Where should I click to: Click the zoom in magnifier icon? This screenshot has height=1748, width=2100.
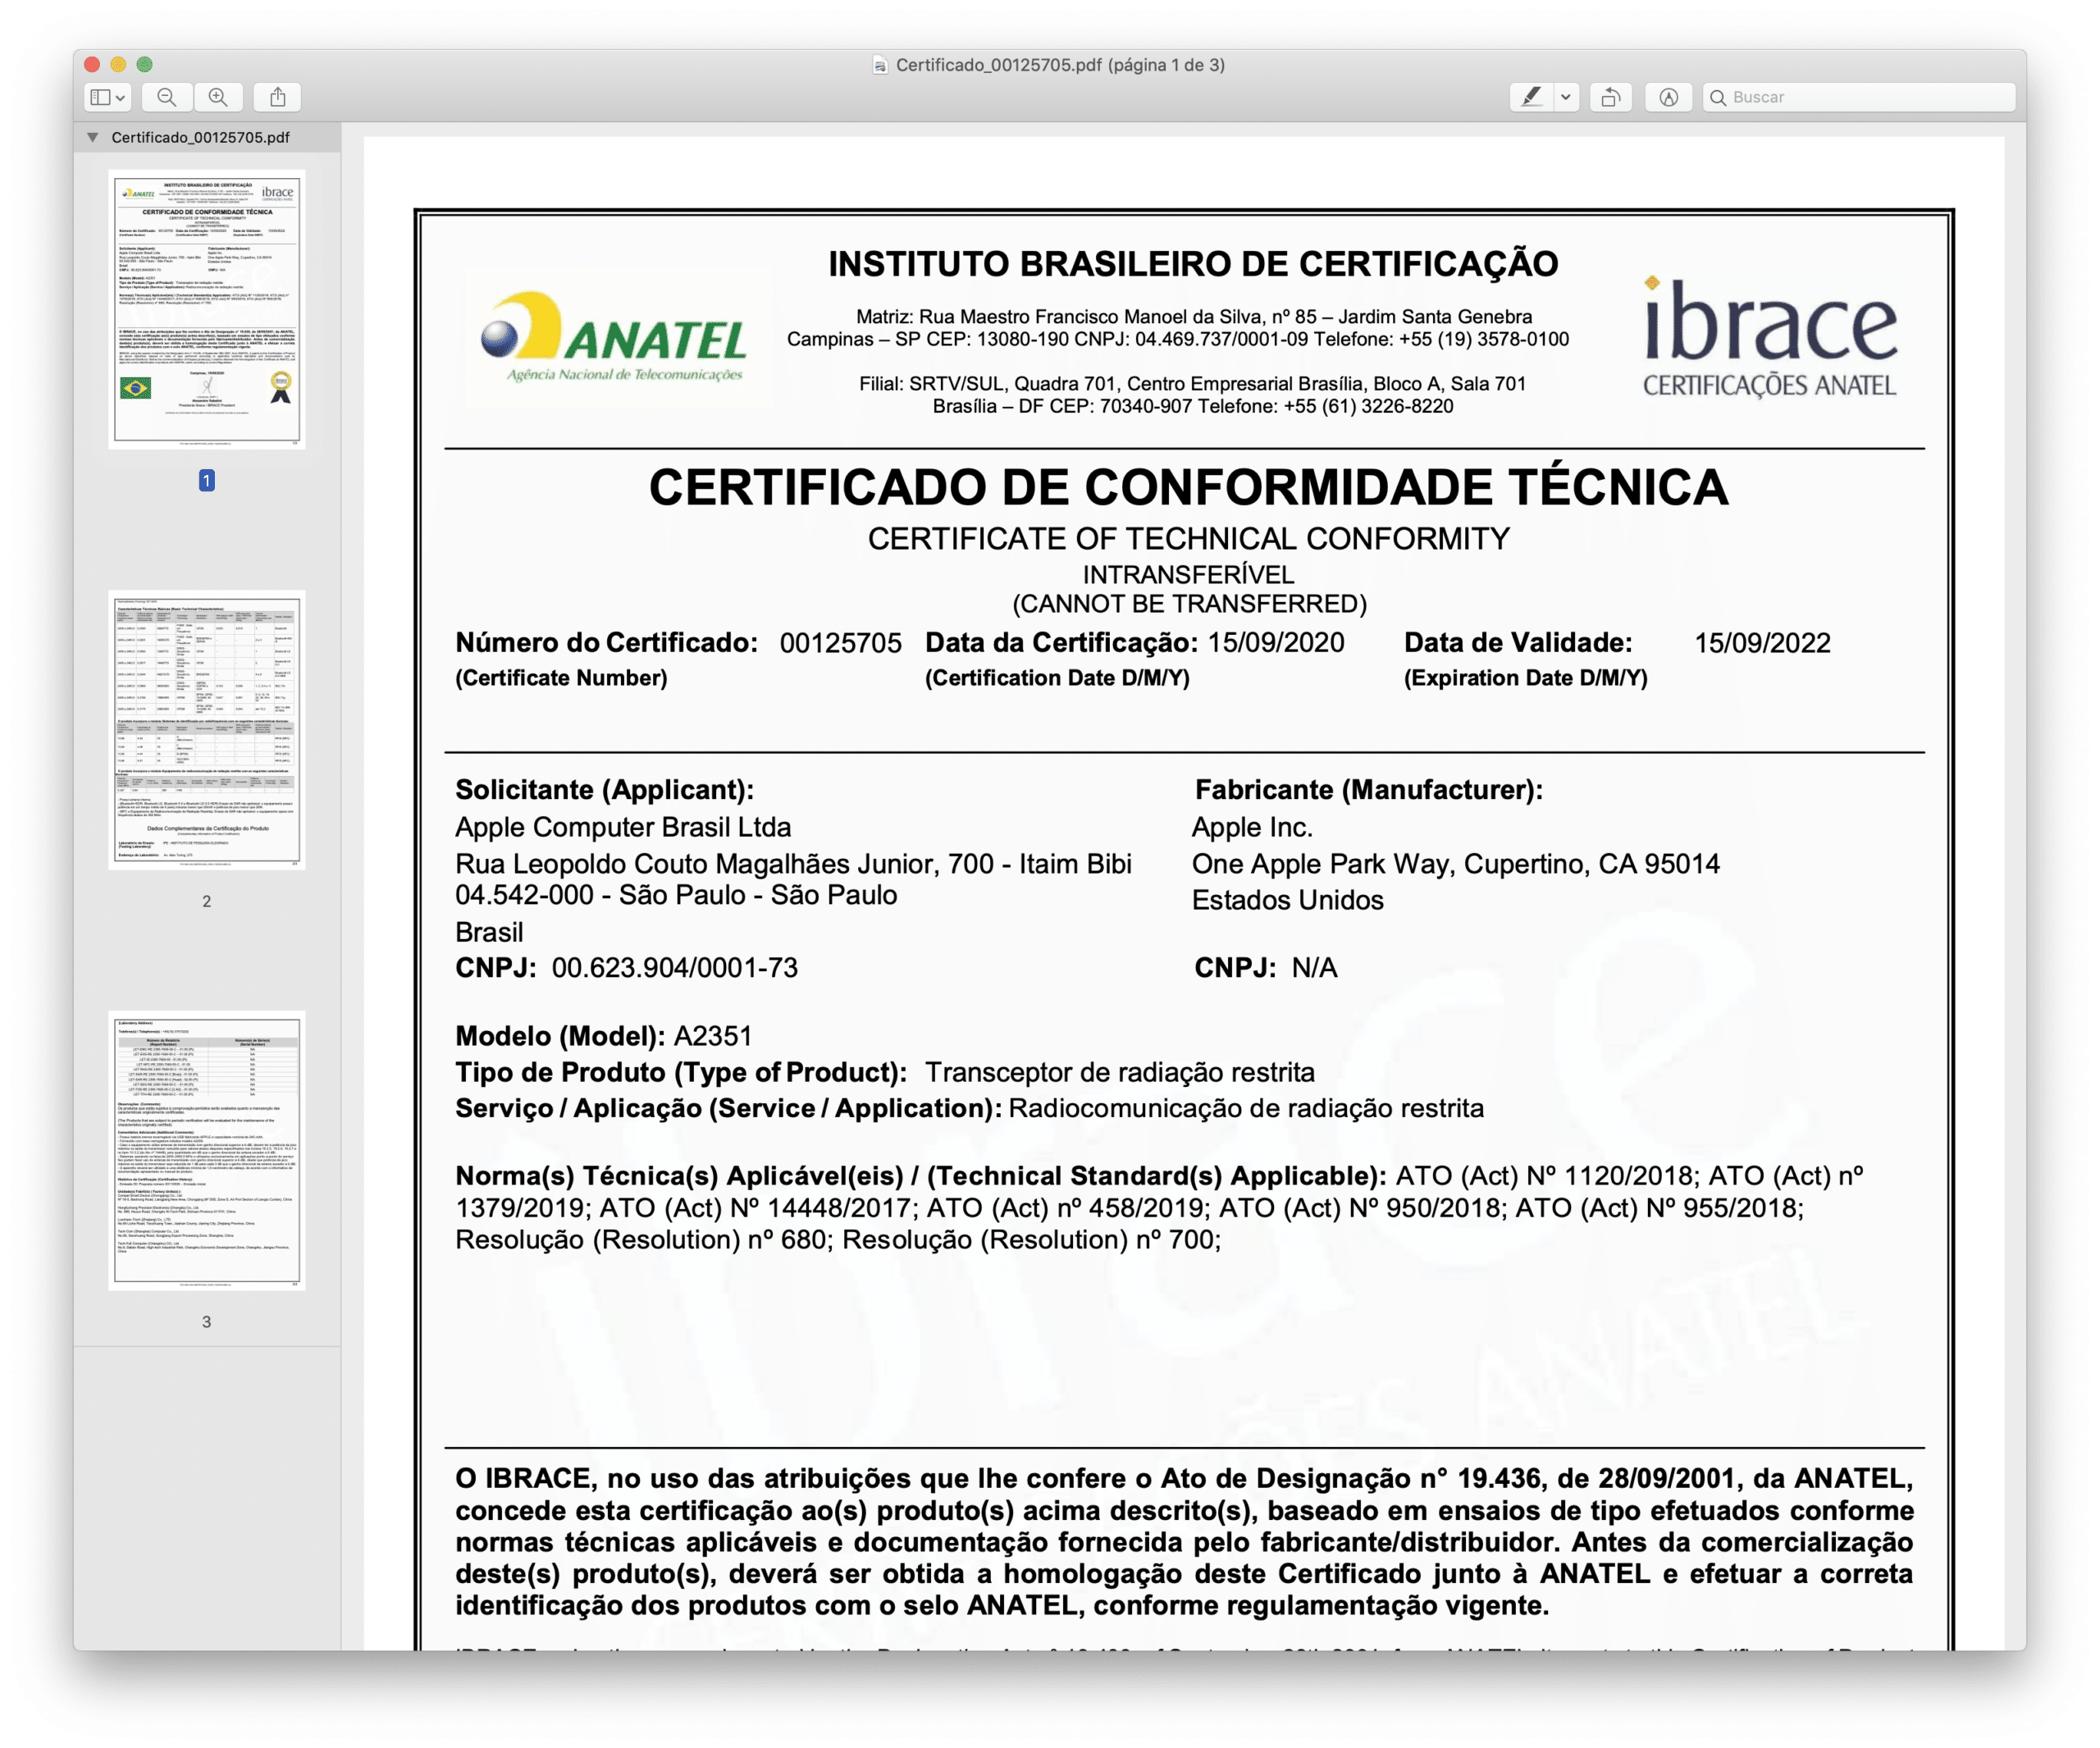(x=218, y=97)
